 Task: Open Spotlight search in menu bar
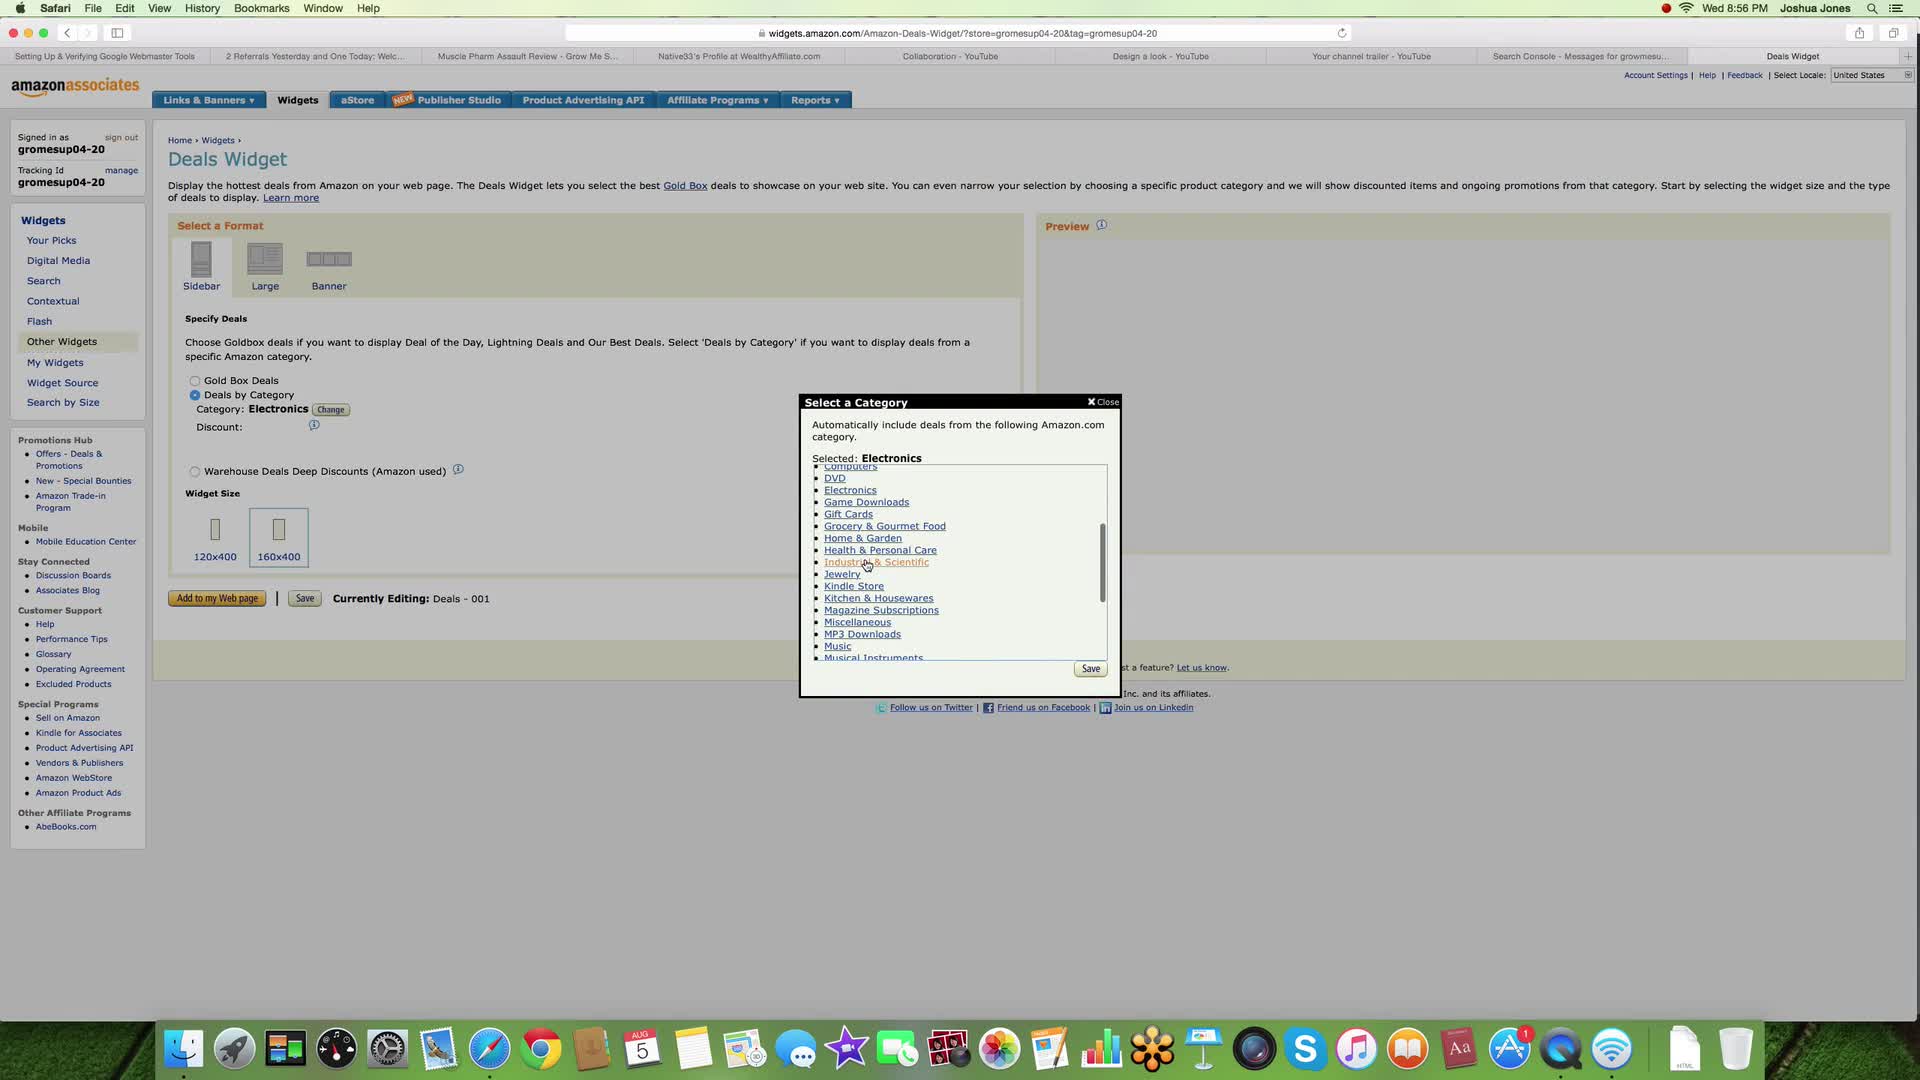tap(1872, 8)
